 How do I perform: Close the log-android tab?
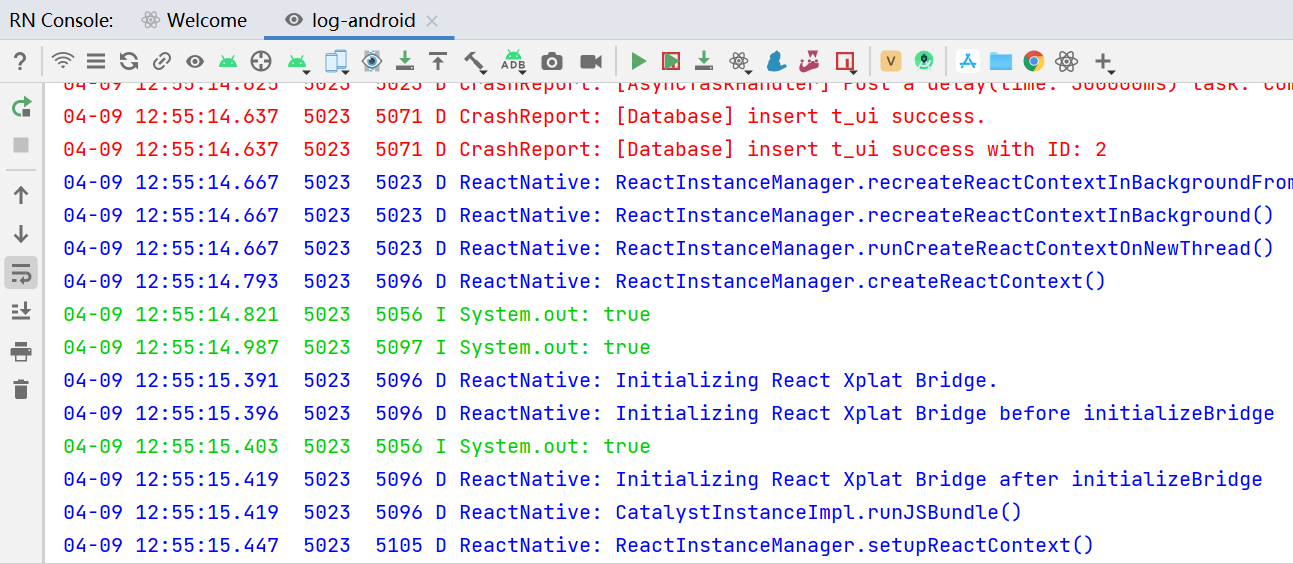(x=432, y=21)
